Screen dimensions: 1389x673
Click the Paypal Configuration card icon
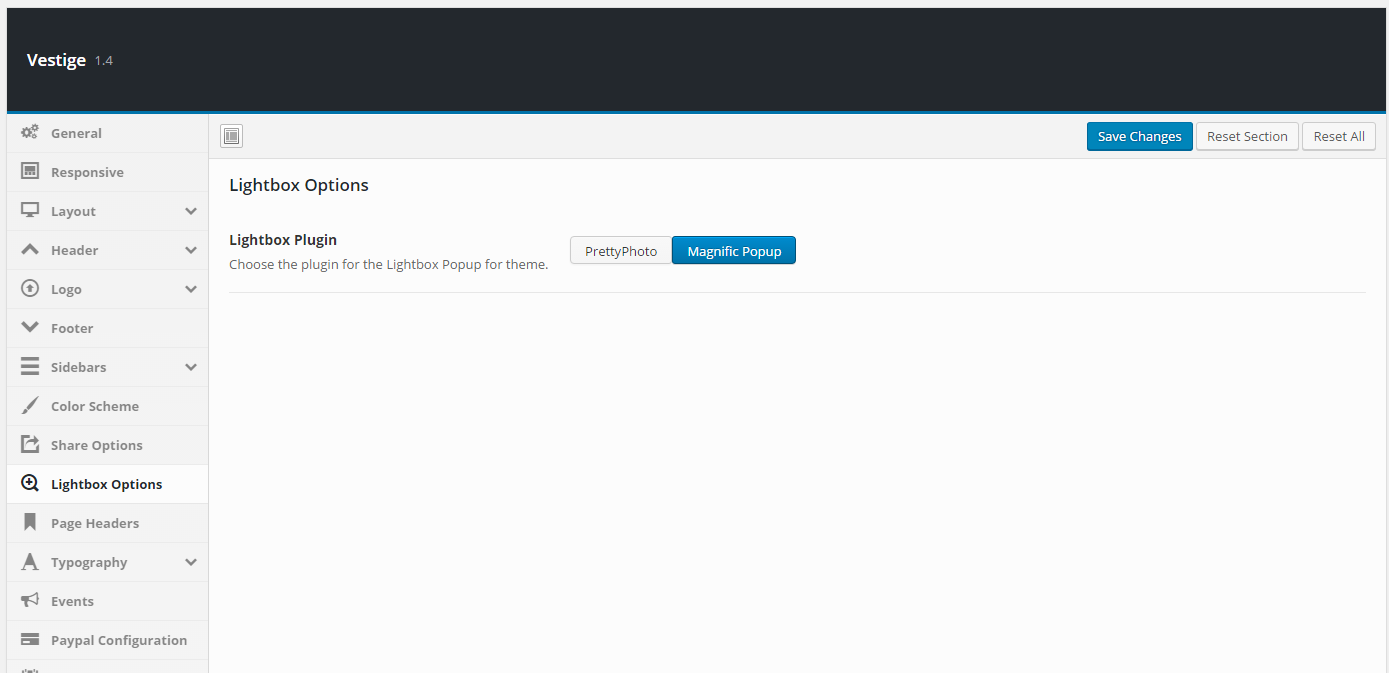pyautogui.click(x=30, y=639)
